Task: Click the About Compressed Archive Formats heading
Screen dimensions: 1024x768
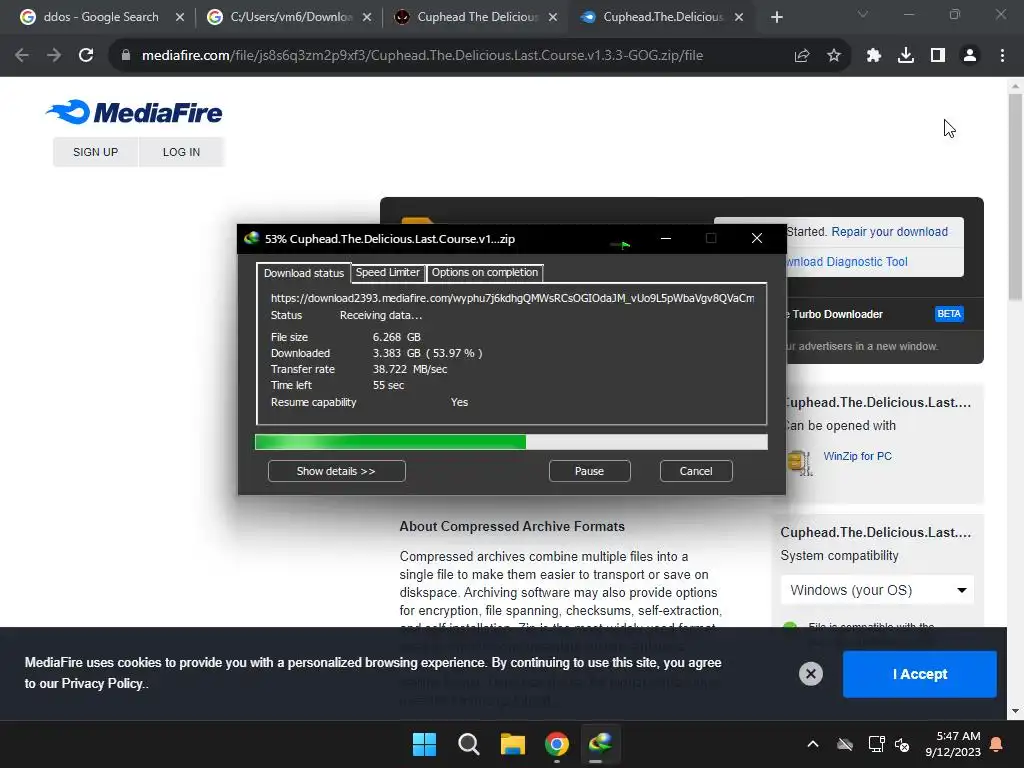Action: 512,526
